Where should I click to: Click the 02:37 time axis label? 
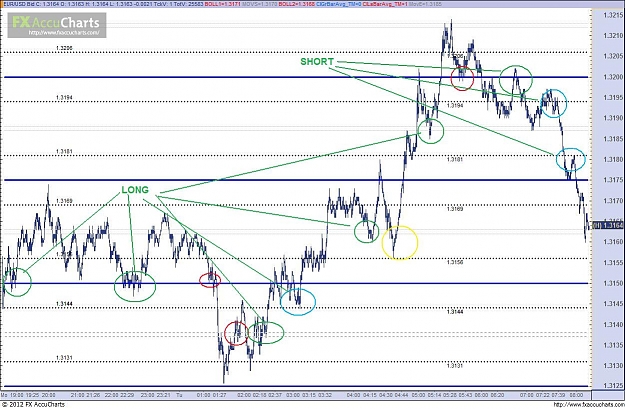(274, 395)
